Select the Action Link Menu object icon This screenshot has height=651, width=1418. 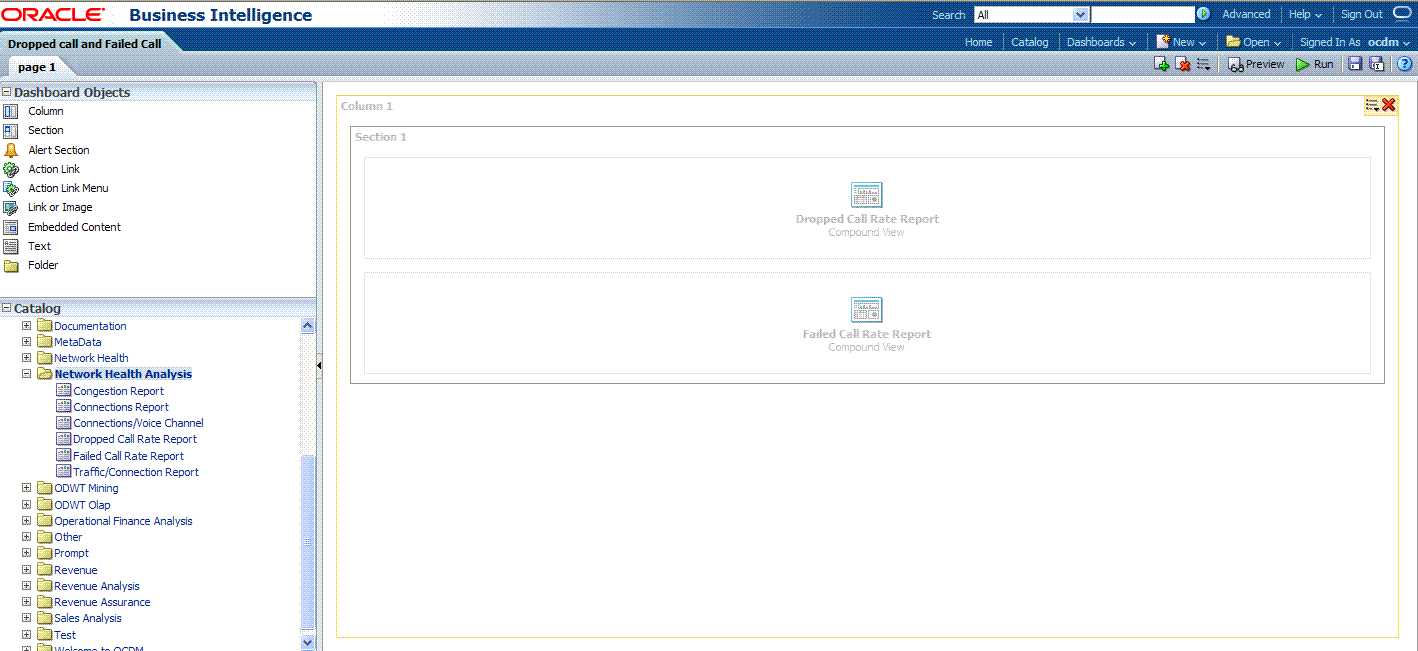tap(11, 188)
